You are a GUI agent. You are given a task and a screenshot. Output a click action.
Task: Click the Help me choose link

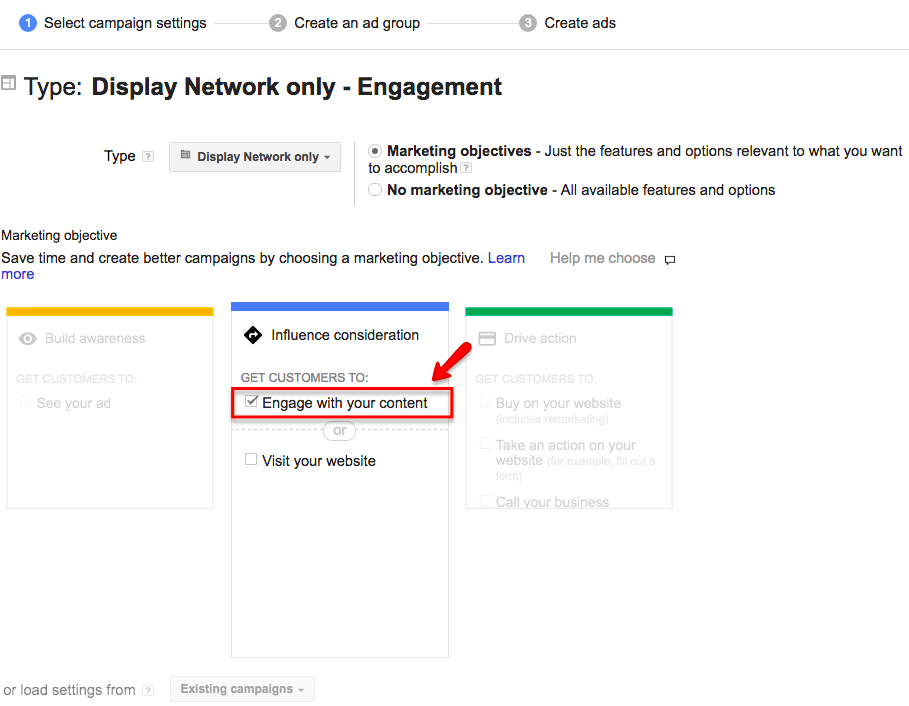[x=602, y=258]
